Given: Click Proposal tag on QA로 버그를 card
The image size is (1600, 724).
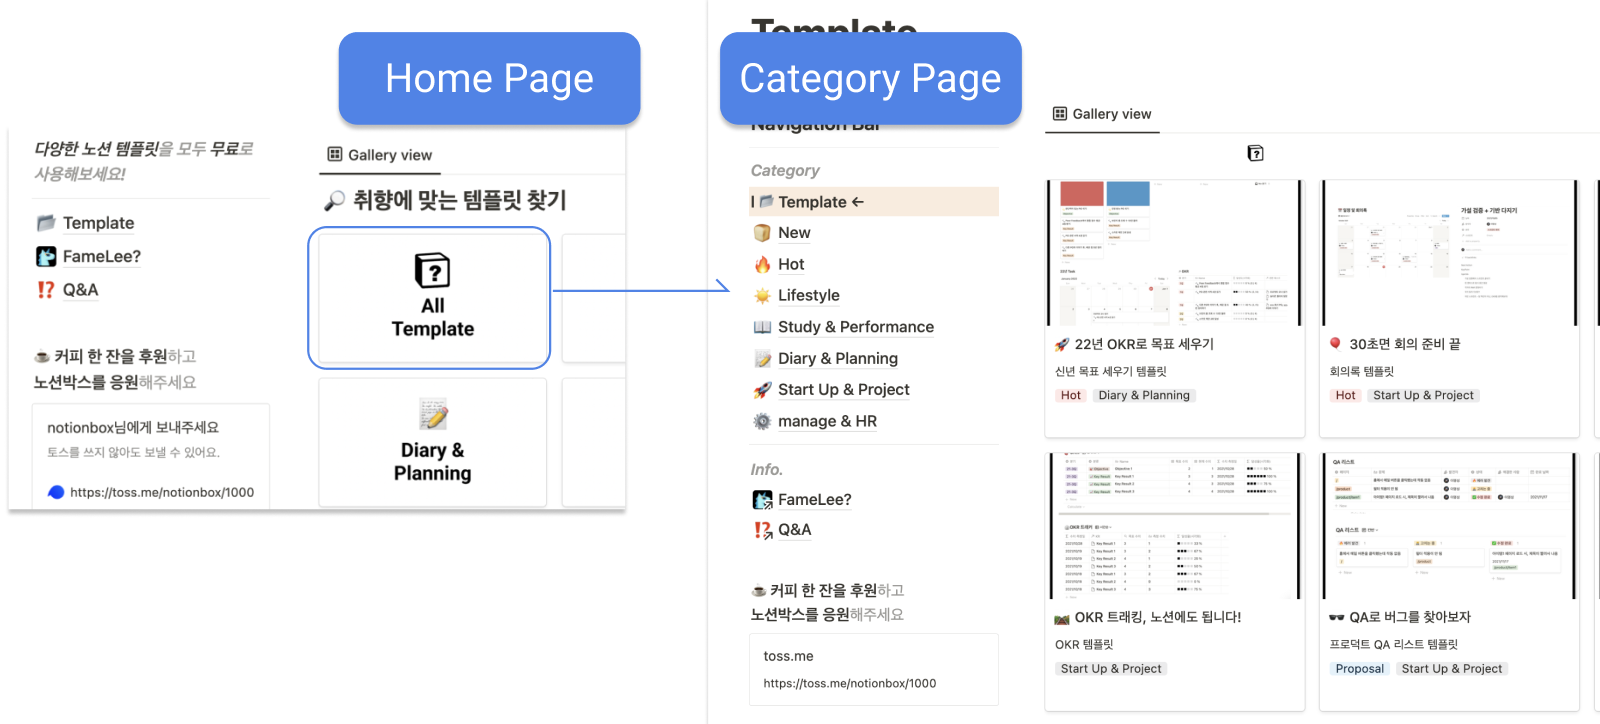Looking at the screenshot, I should (x=1360, y=669).
